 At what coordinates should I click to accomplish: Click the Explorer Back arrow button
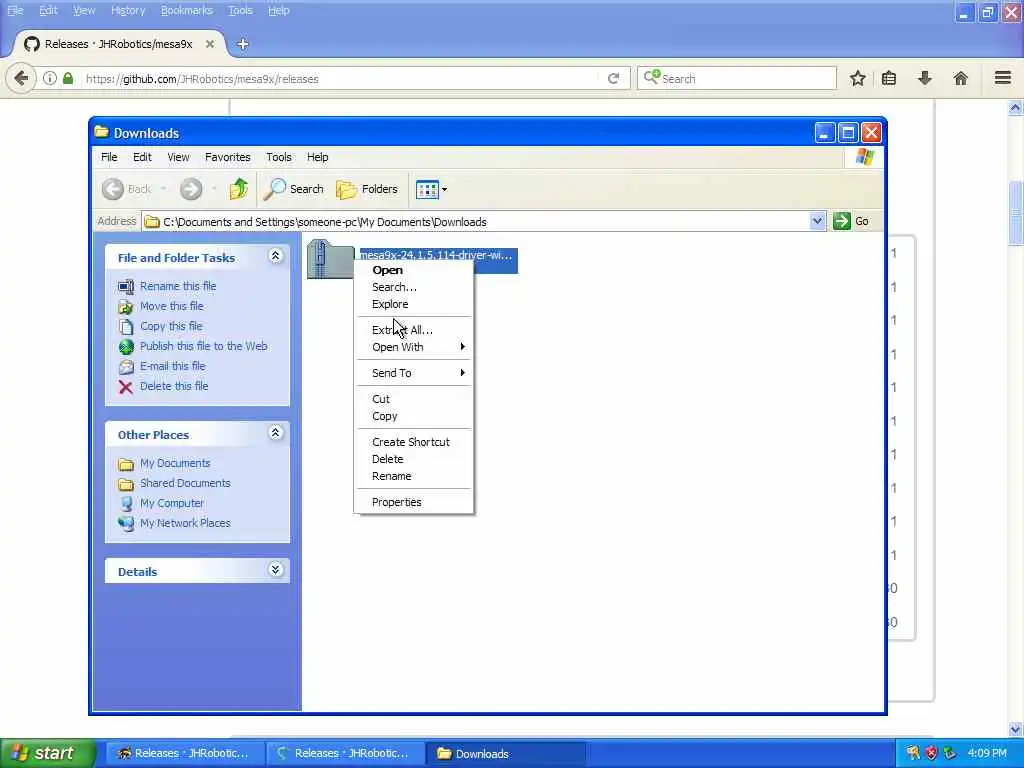[112, 189]
